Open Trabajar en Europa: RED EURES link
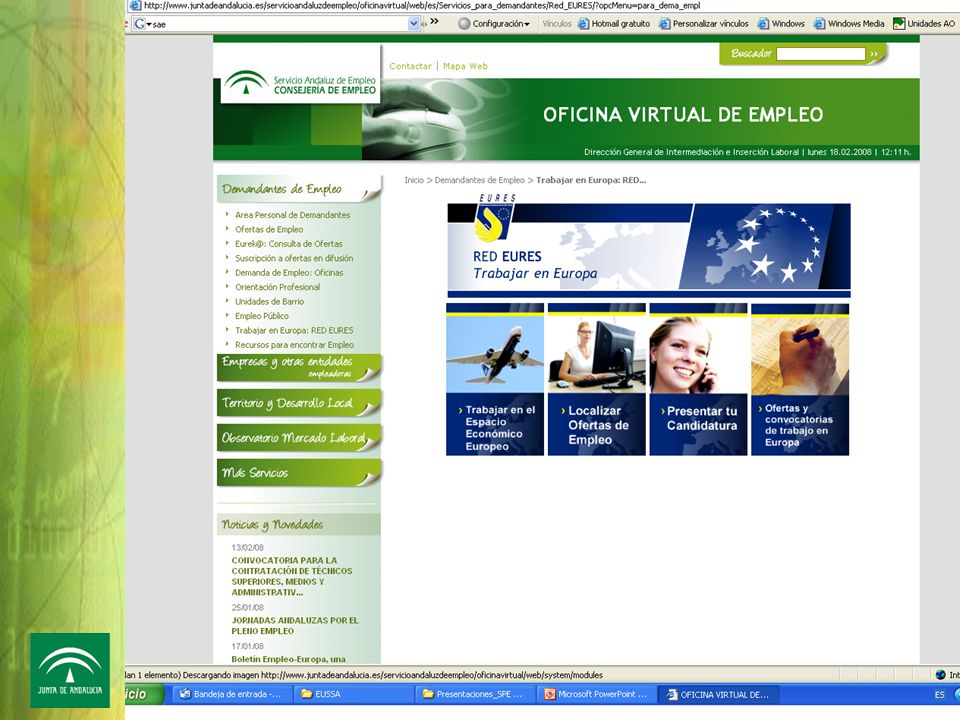 294,331
